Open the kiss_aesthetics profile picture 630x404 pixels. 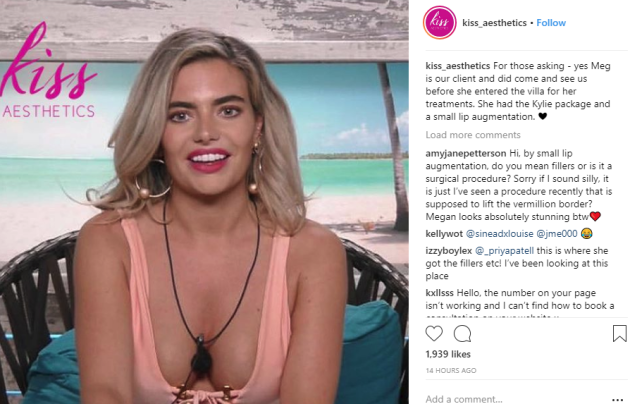point(440,22)
